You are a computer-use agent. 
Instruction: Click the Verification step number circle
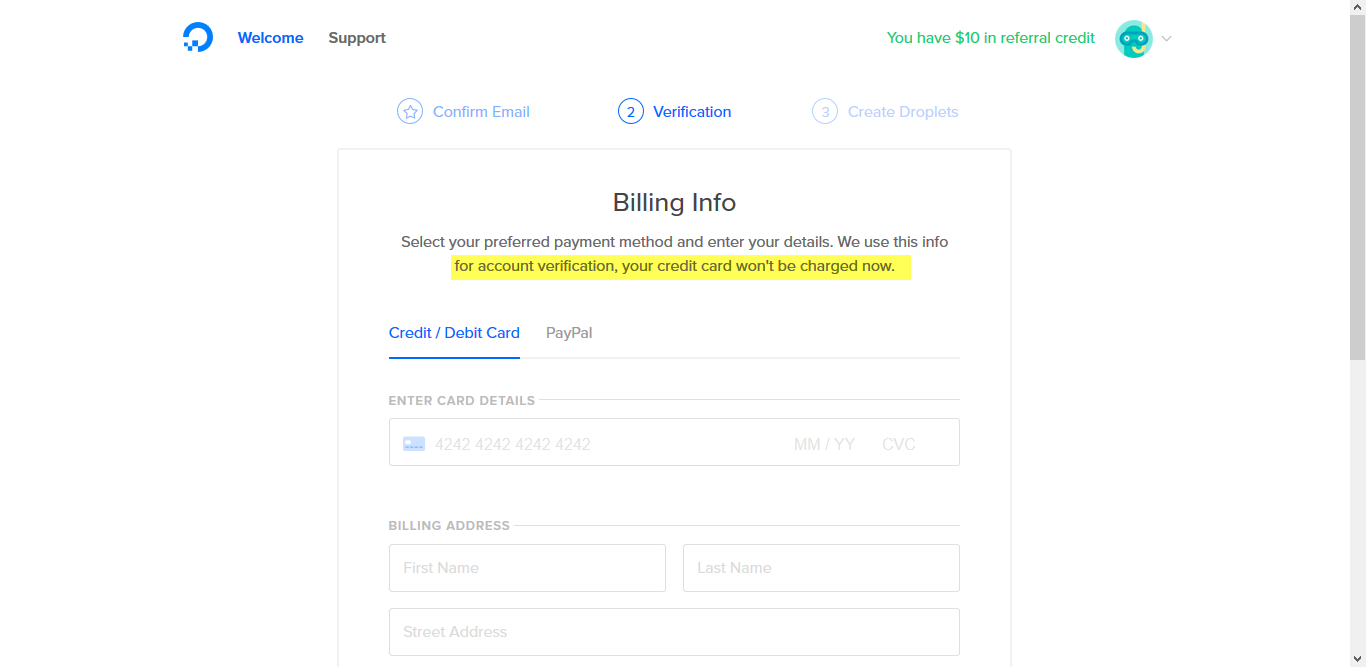click(x=630, y=112)
